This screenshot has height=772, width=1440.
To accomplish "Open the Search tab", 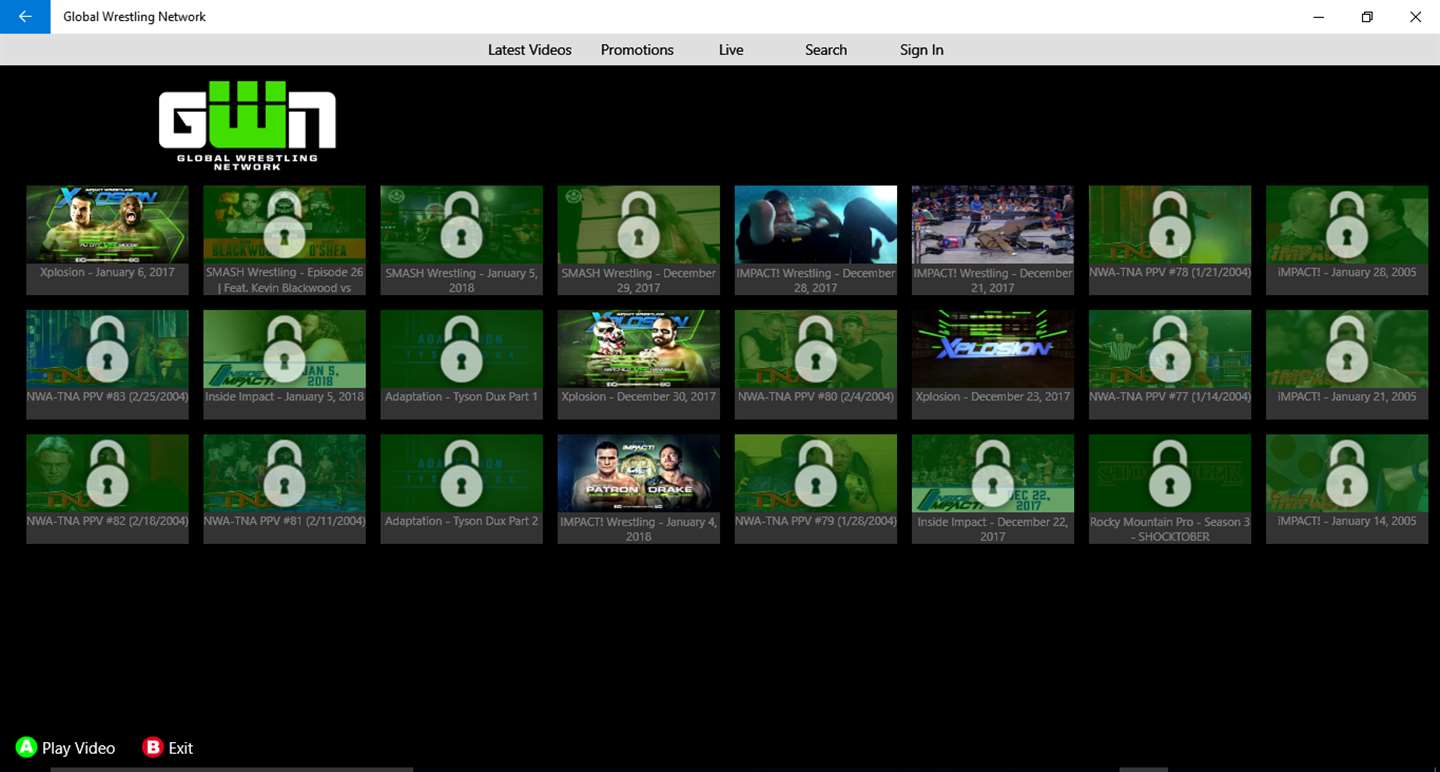I will click(x=826, y=50).
